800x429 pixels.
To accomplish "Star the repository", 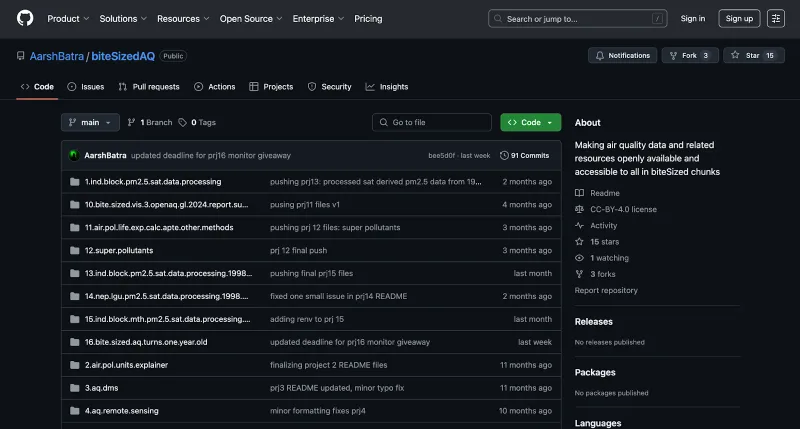I will 754,55.
